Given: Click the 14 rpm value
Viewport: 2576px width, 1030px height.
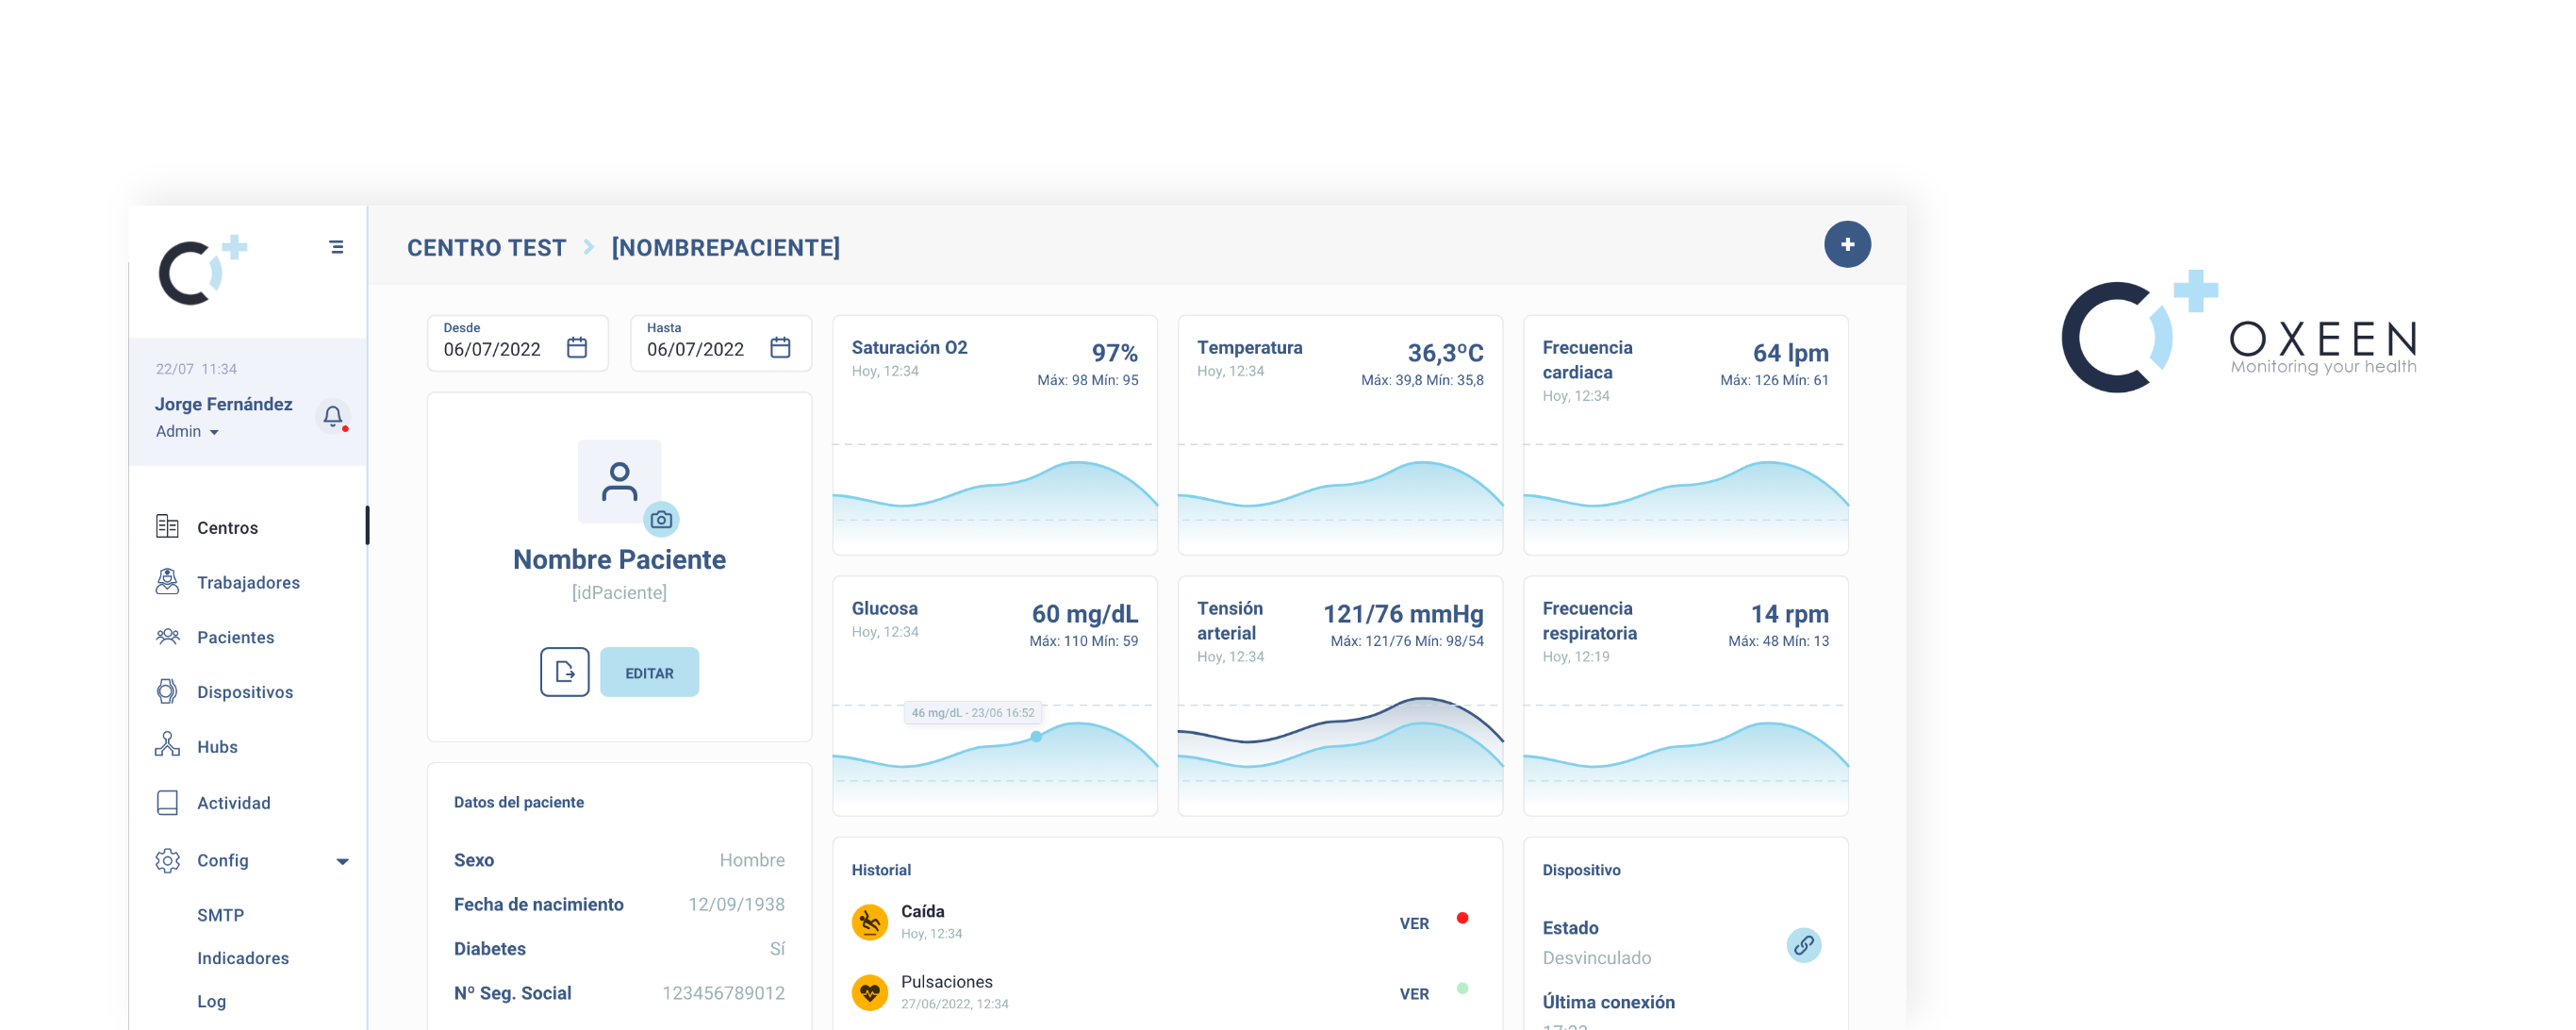Looking at the screenshot, I should [1789, 614].
